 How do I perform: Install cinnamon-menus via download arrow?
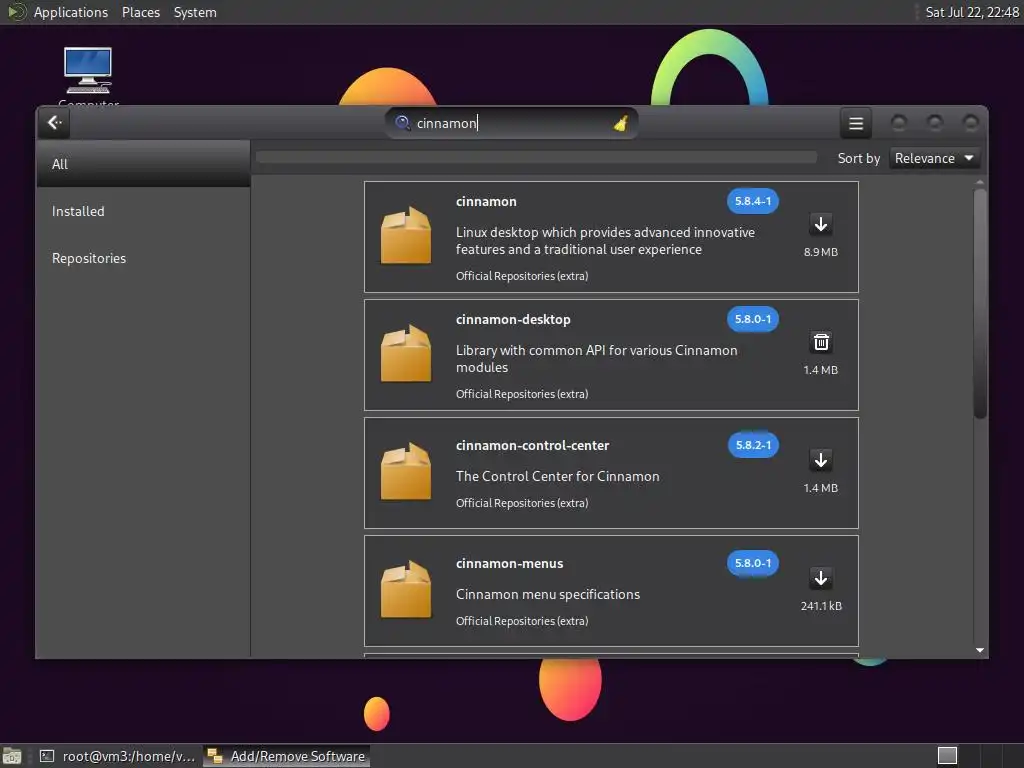pyautogui.click(x=821, y=578)
